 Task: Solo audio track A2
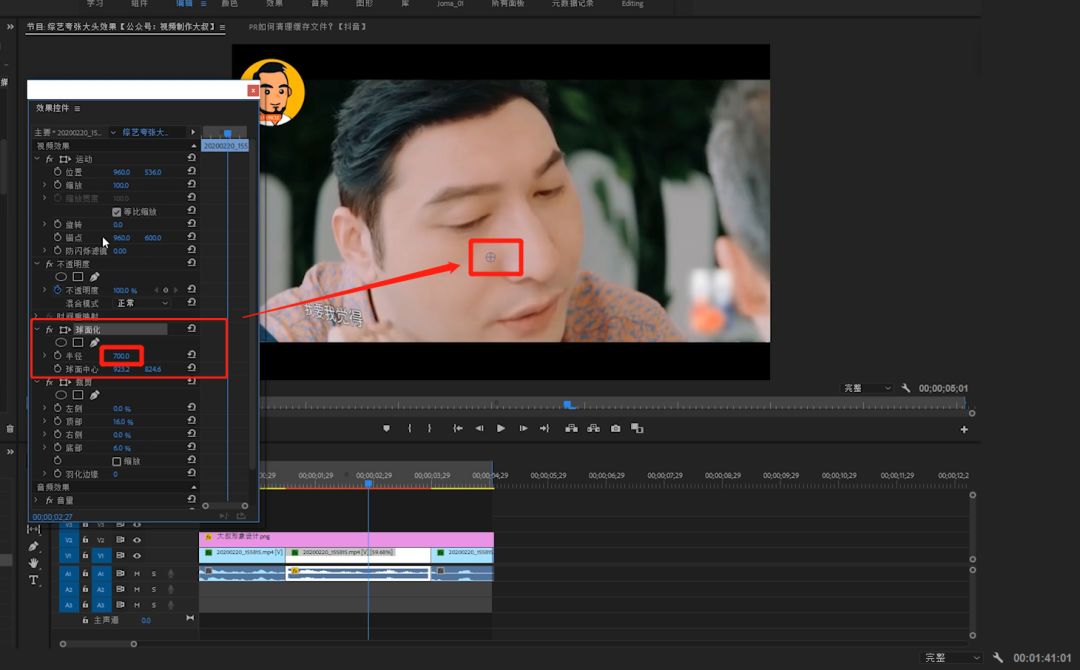click(154, 589)
